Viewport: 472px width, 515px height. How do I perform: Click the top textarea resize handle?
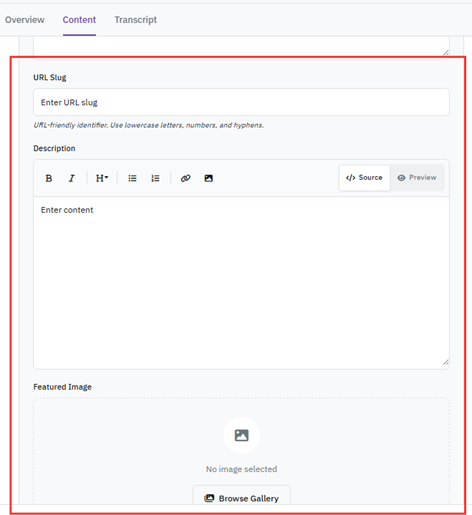[x=446, y=53]
